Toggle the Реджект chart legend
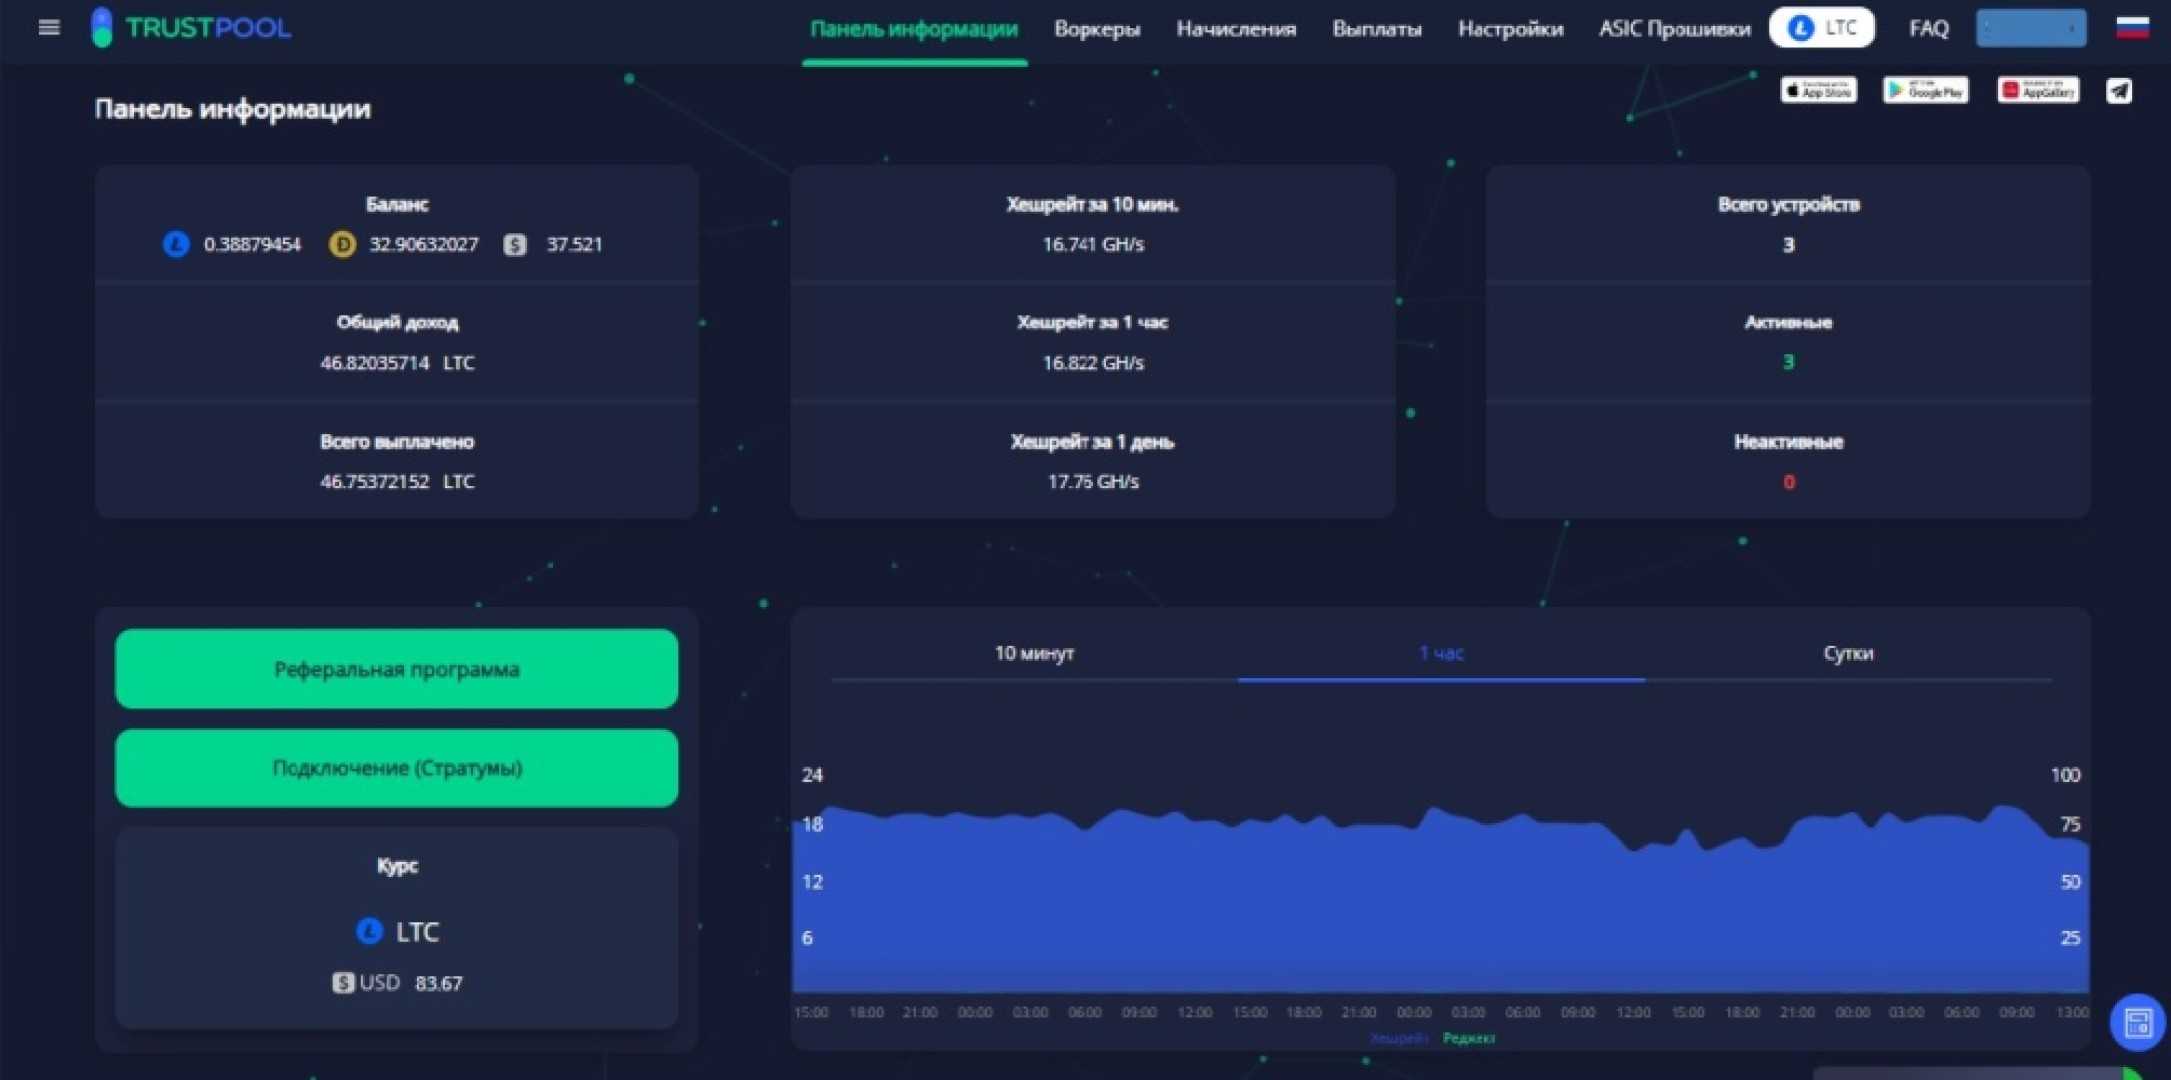 (x=1468, y=1038)
